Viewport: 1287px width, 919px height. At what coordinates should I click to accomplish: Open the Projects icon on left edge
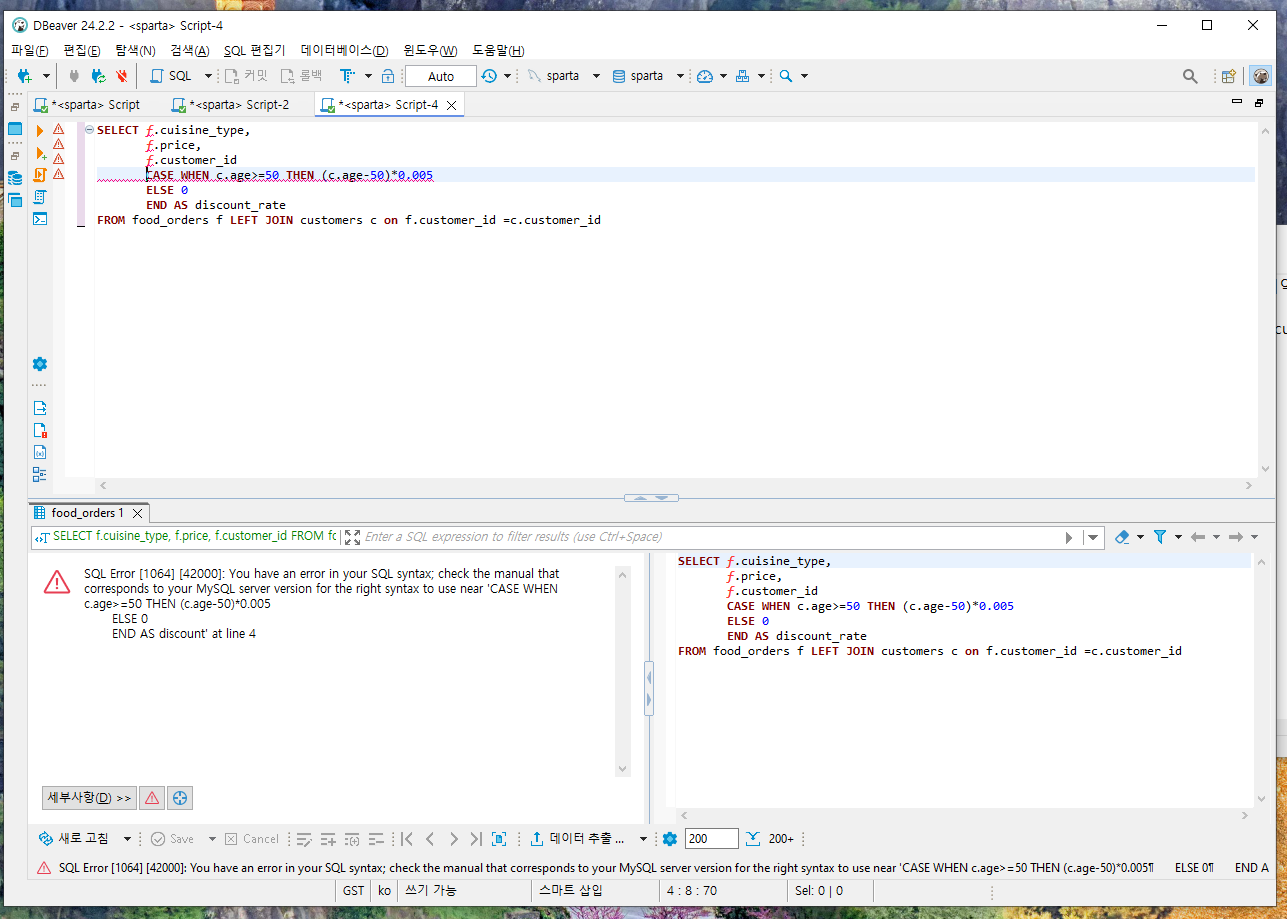[x=14, y=200]
